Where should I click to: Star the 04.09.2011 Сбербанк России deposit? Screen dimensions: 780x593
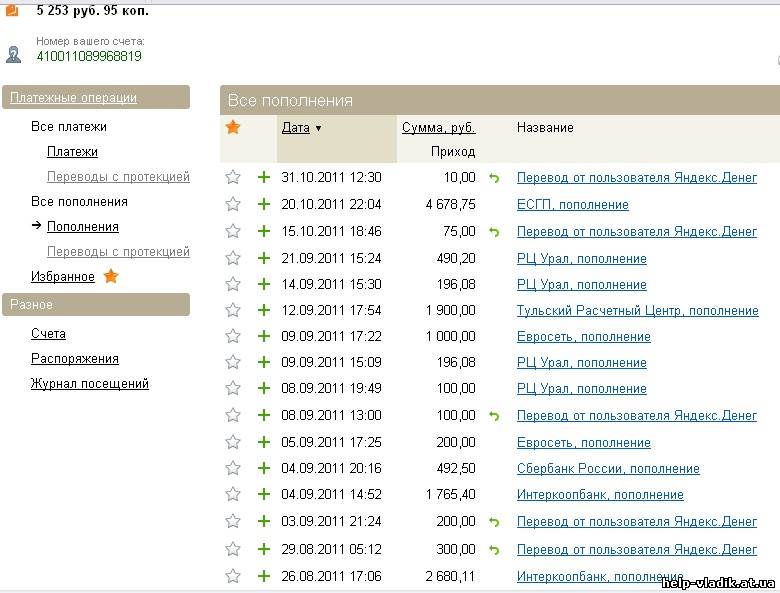pos(233,468)
